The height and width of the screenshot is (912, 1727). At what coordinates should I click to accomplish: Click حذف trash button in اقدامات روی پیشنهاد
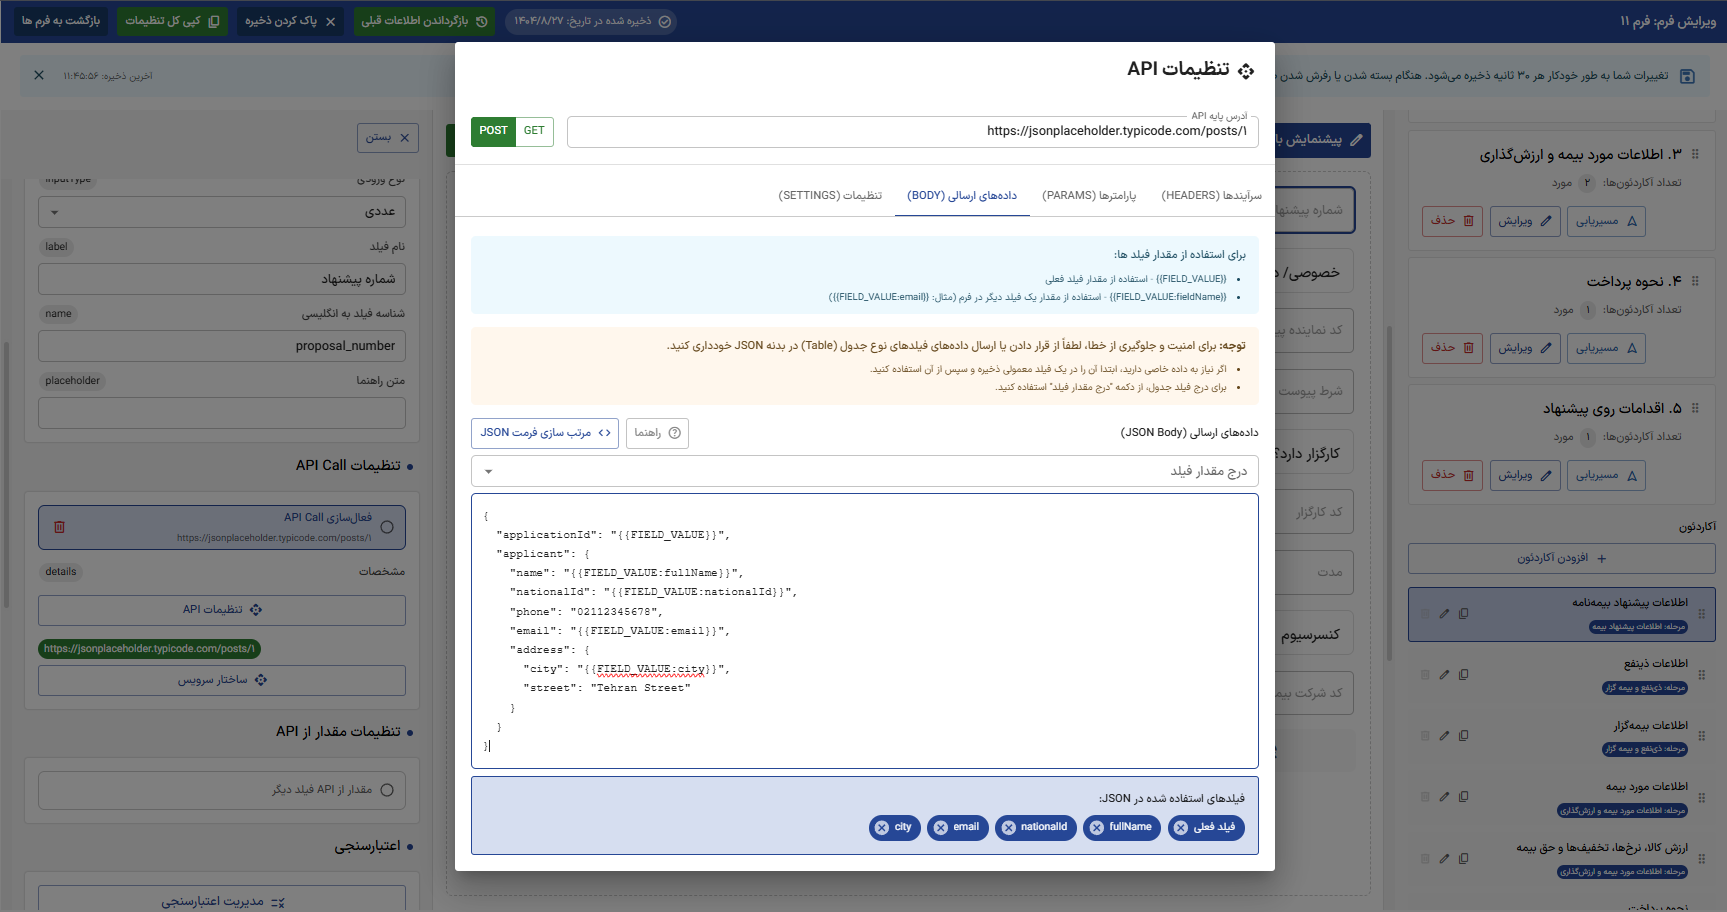point(1452,475)
